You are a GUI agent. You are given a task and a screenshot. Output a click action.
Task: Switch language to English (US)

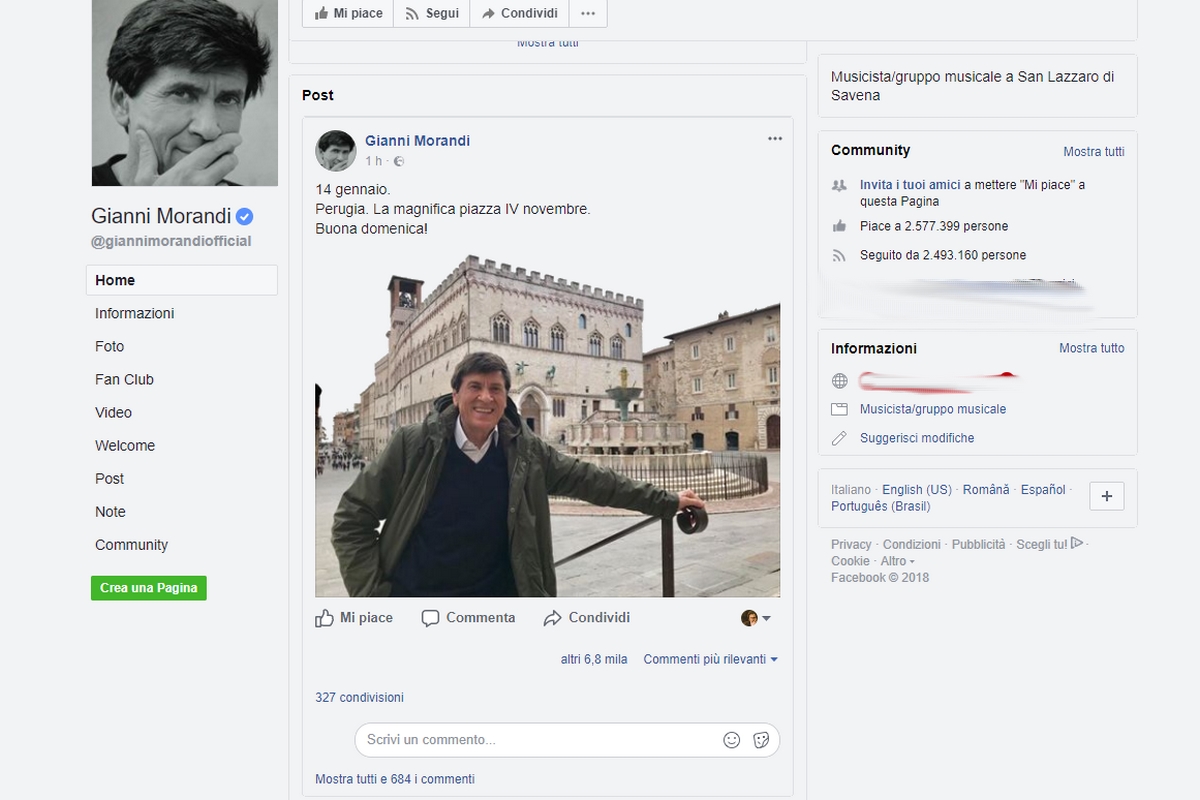tap(917, 490)
